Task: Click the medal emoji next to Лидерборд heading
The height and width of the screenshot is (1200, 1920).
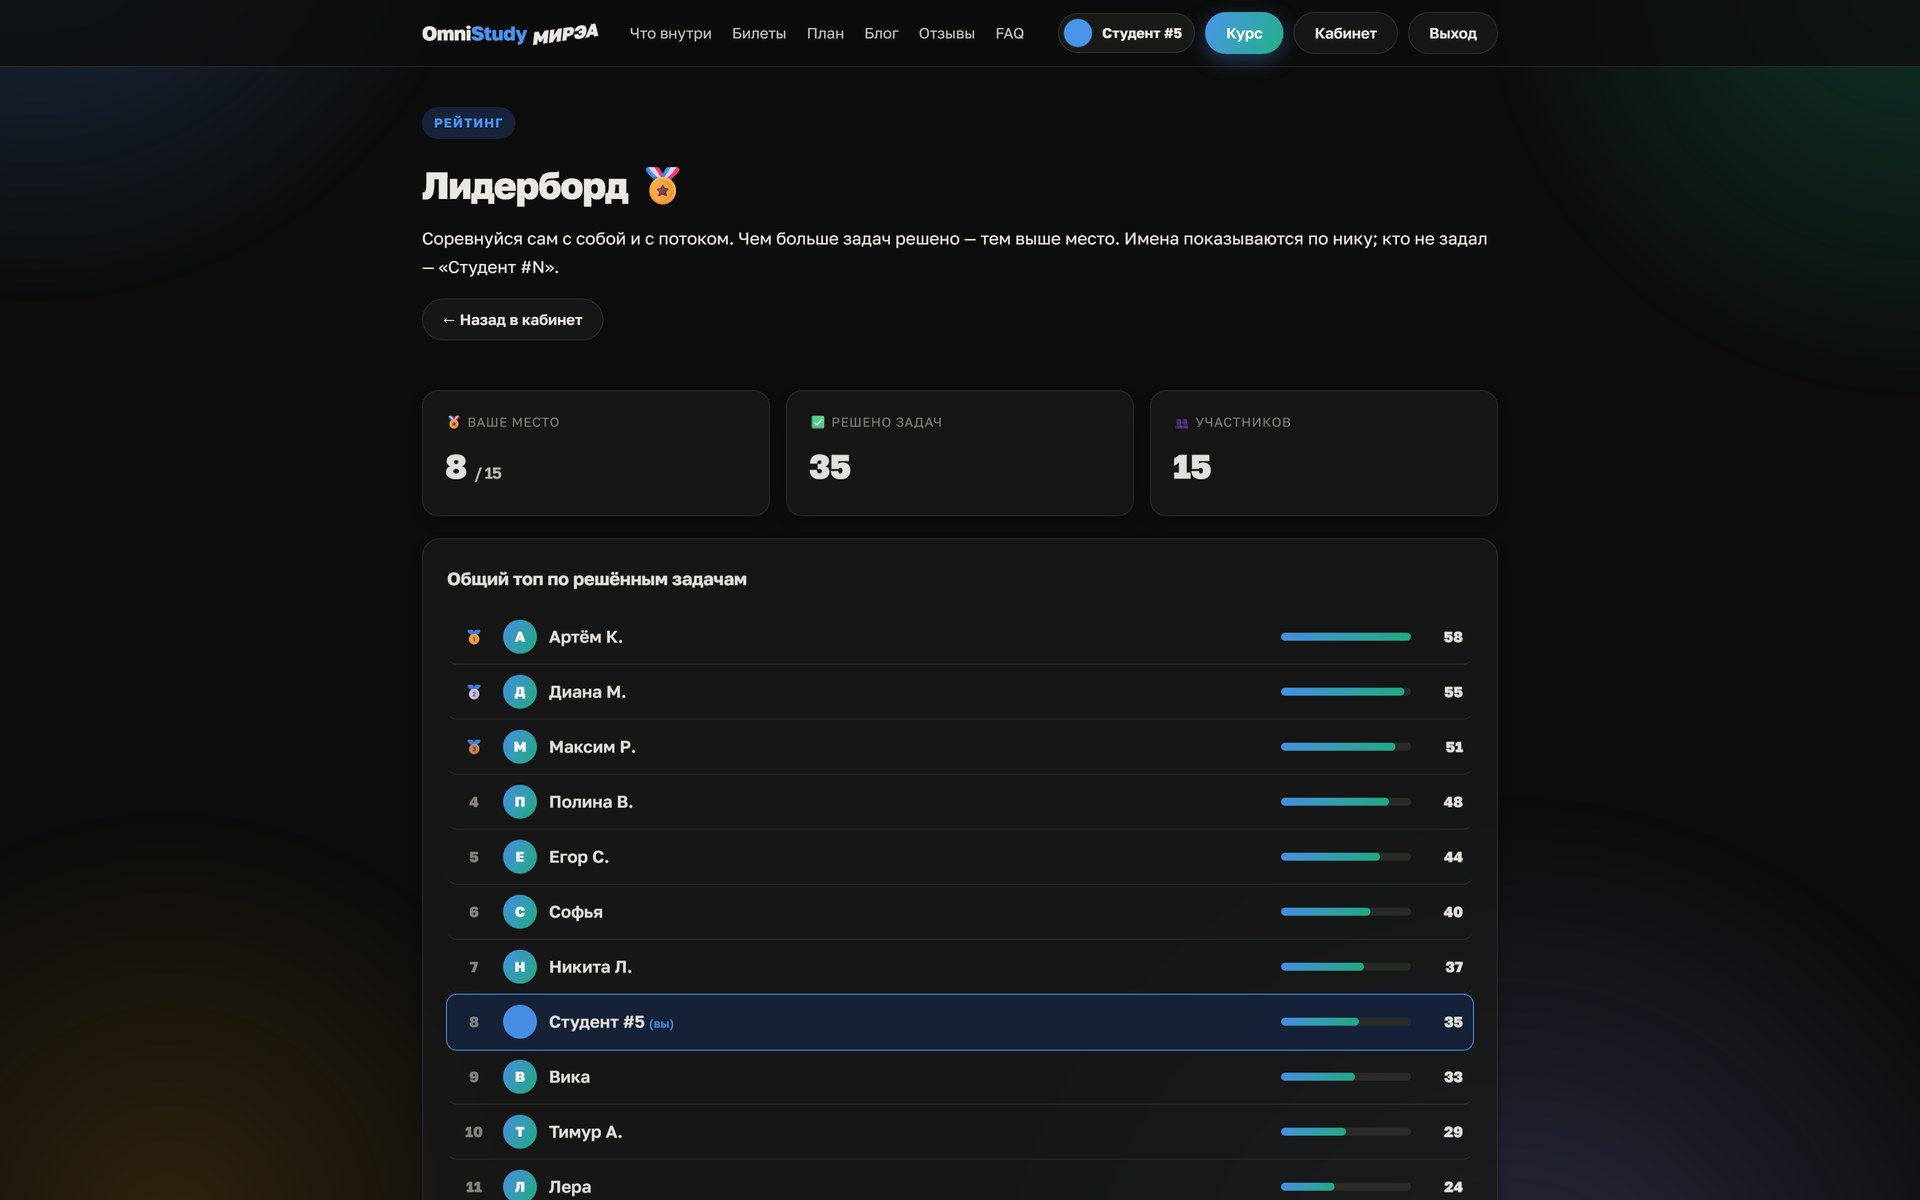Action: (662, 186)
